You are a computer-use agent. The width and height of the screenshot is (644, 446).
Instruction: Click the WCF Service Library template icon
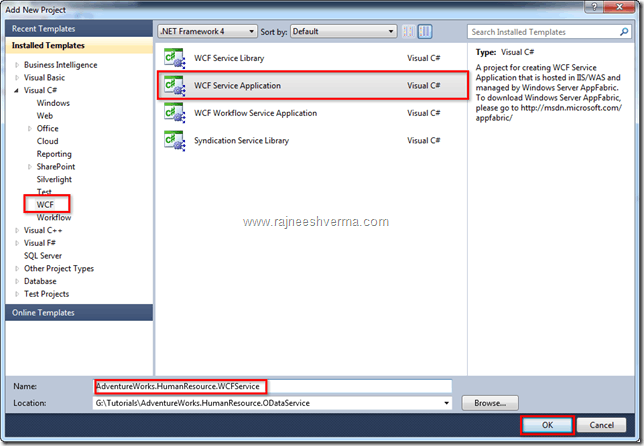[x=175, y=58]
